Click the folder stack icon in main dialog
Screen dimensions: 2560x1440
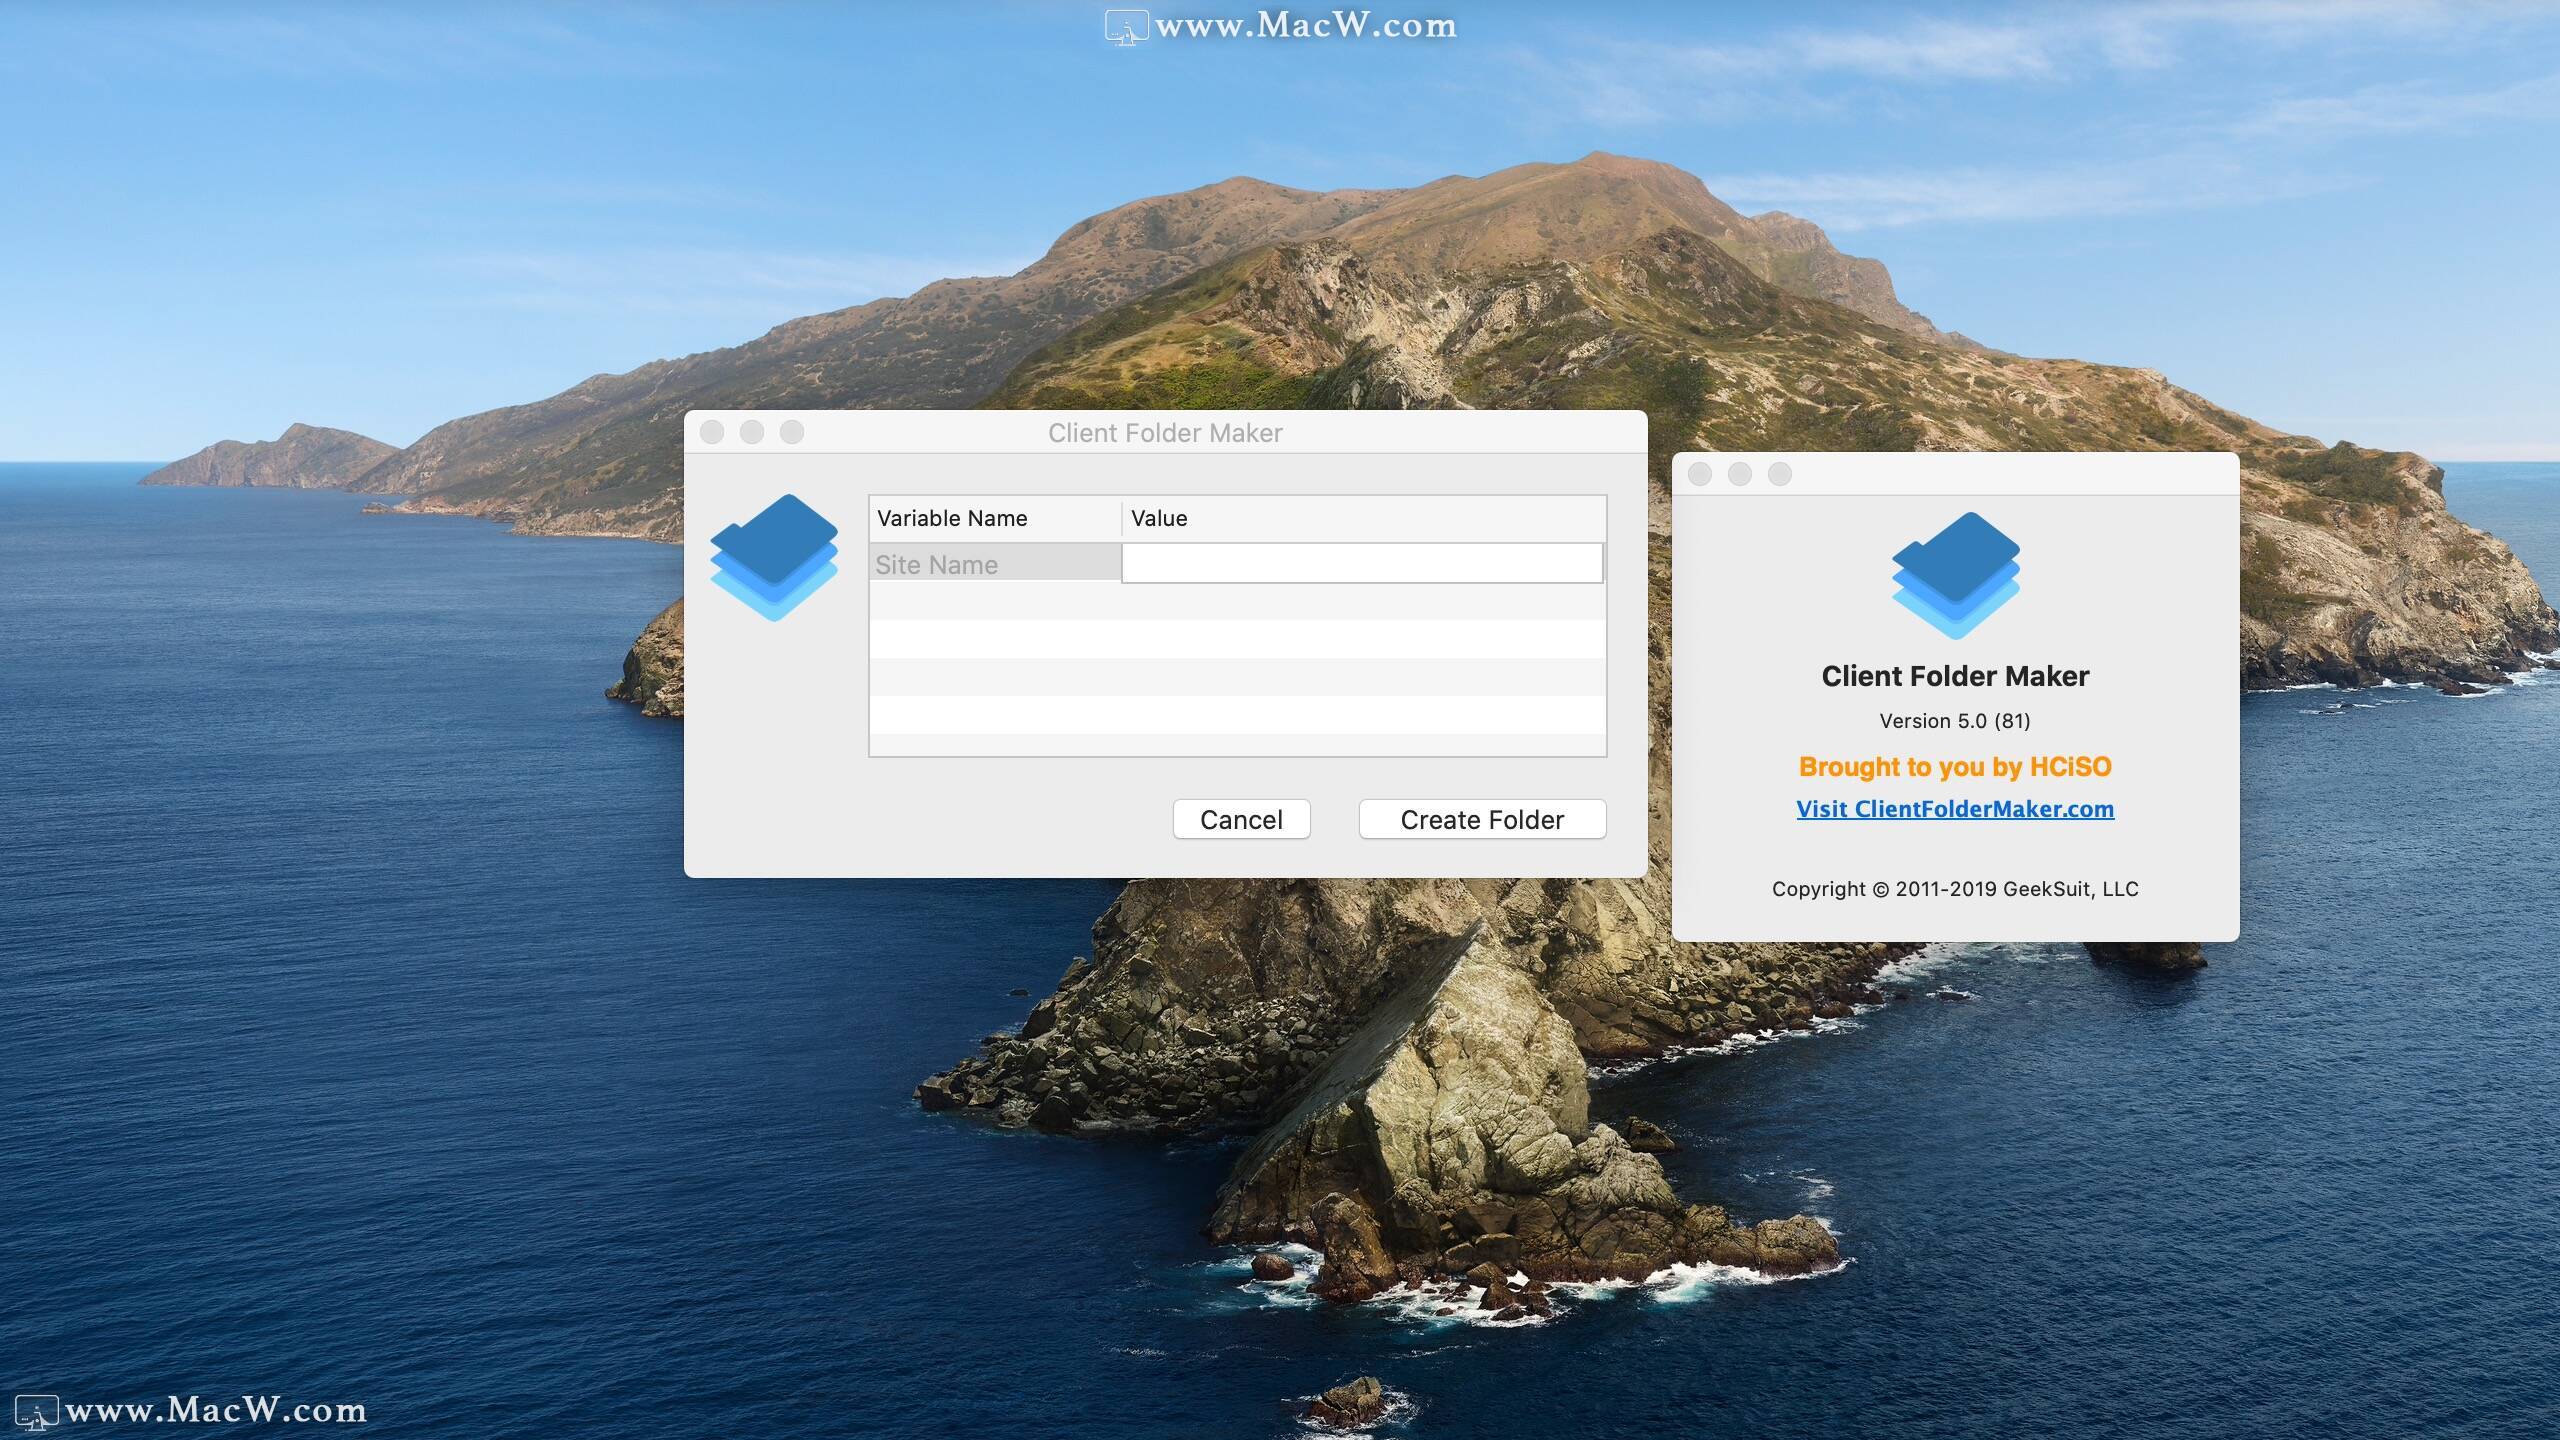coord(774,557)
